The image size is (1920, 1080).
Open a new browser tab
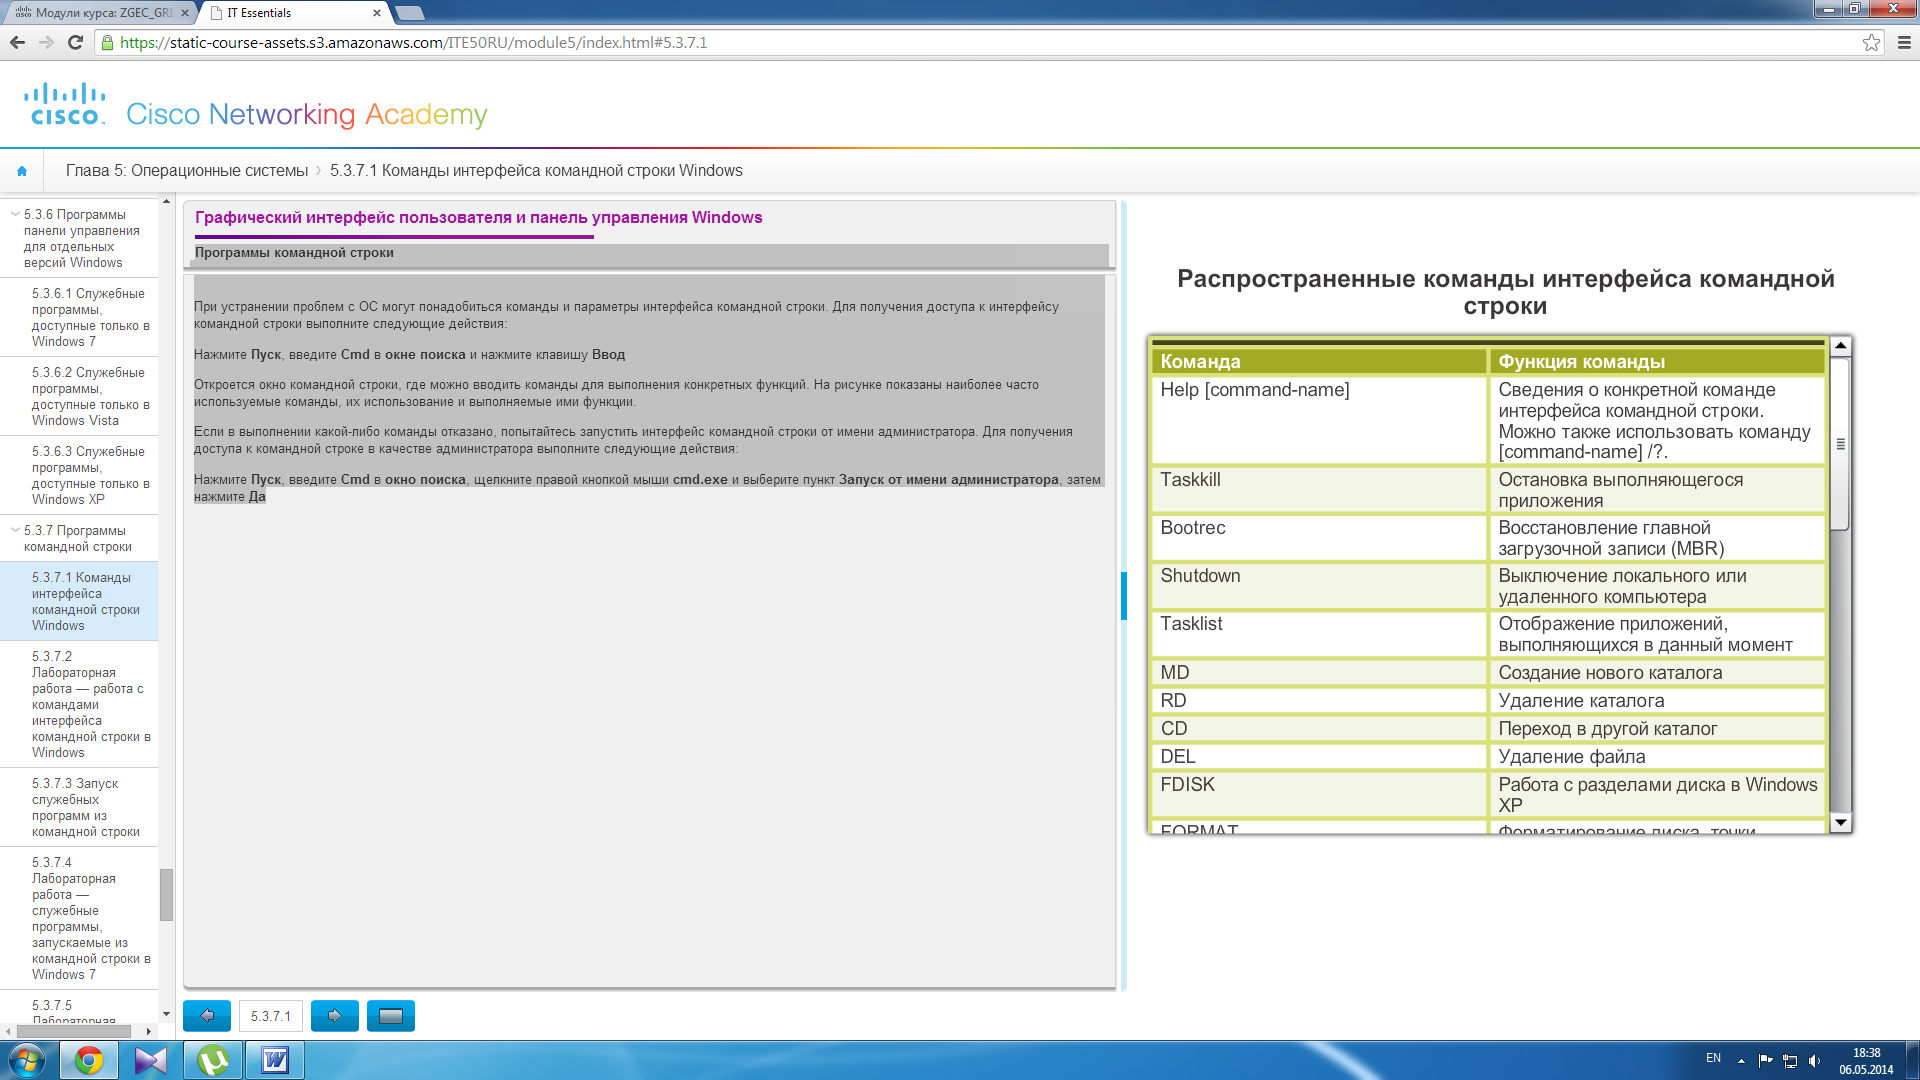coord(410,13)
